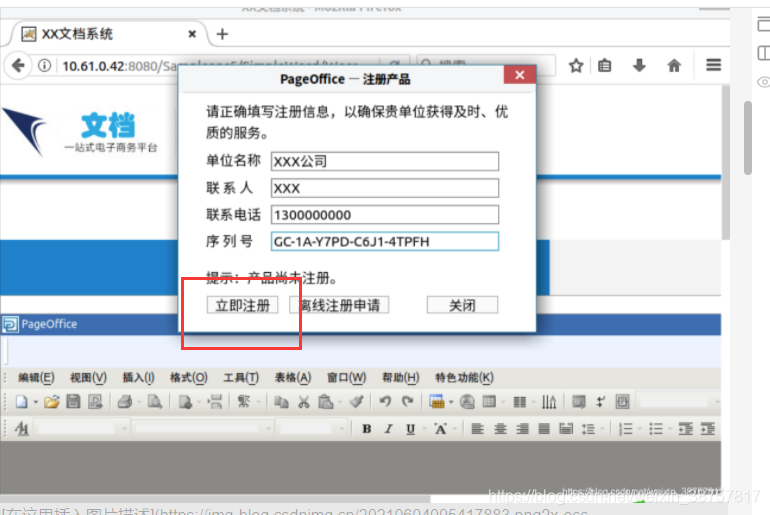Click the Print Preview magnifier icon
770x515 pixels.
click(155, 402)
